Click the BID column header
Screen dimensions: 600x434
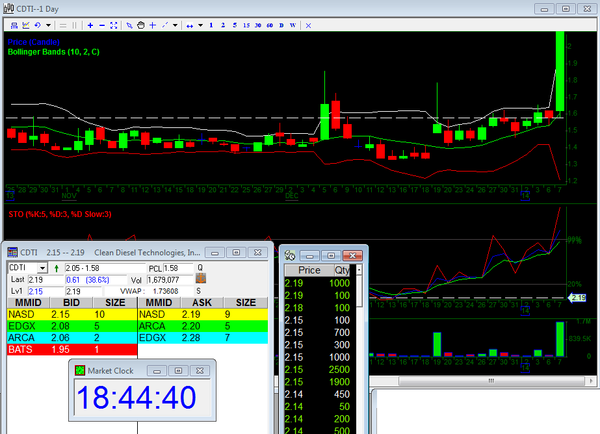point(71,303)
